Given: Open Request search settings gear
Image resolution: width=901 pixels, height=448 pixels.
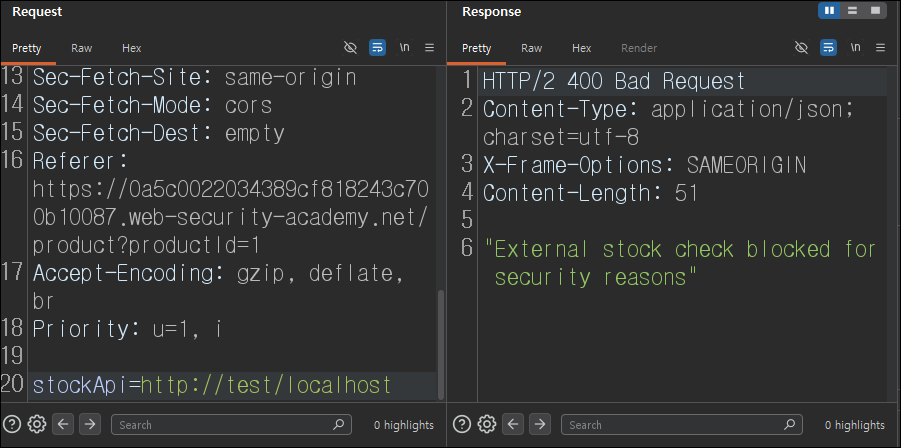Looking at the screenshot, I should pos(37,424).
